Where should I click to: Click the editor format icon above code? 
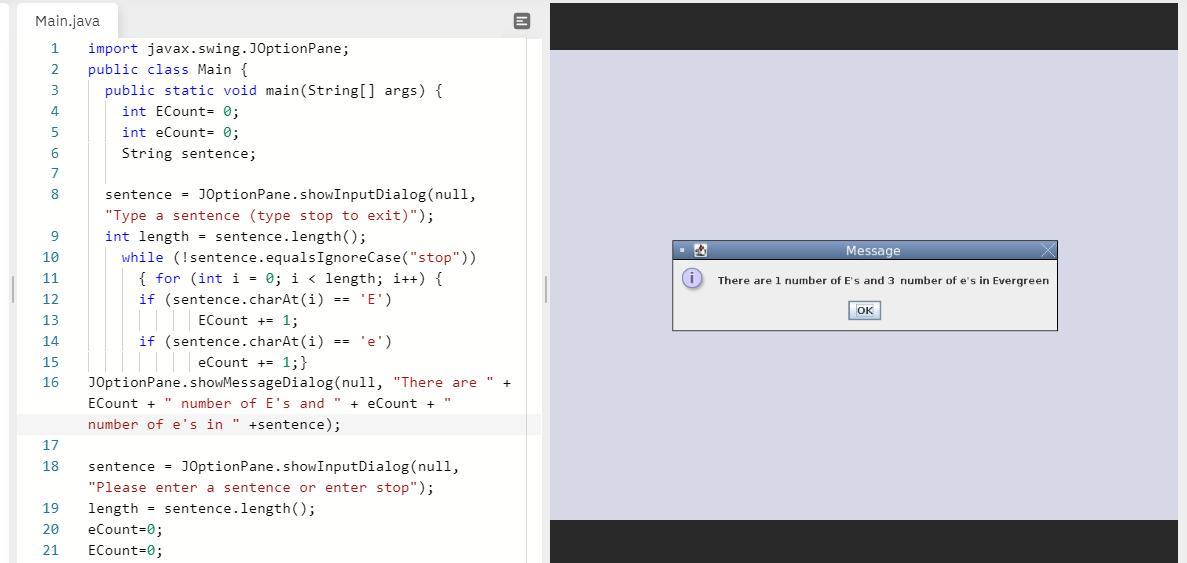pyautogui.click(x=522, y=21)
